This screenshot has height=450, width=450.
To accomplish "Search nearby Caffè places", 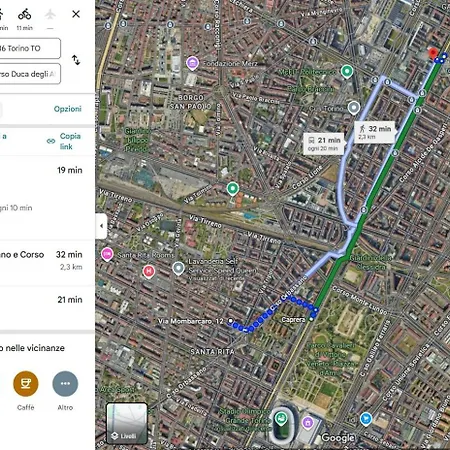I will tap(26, 384).
